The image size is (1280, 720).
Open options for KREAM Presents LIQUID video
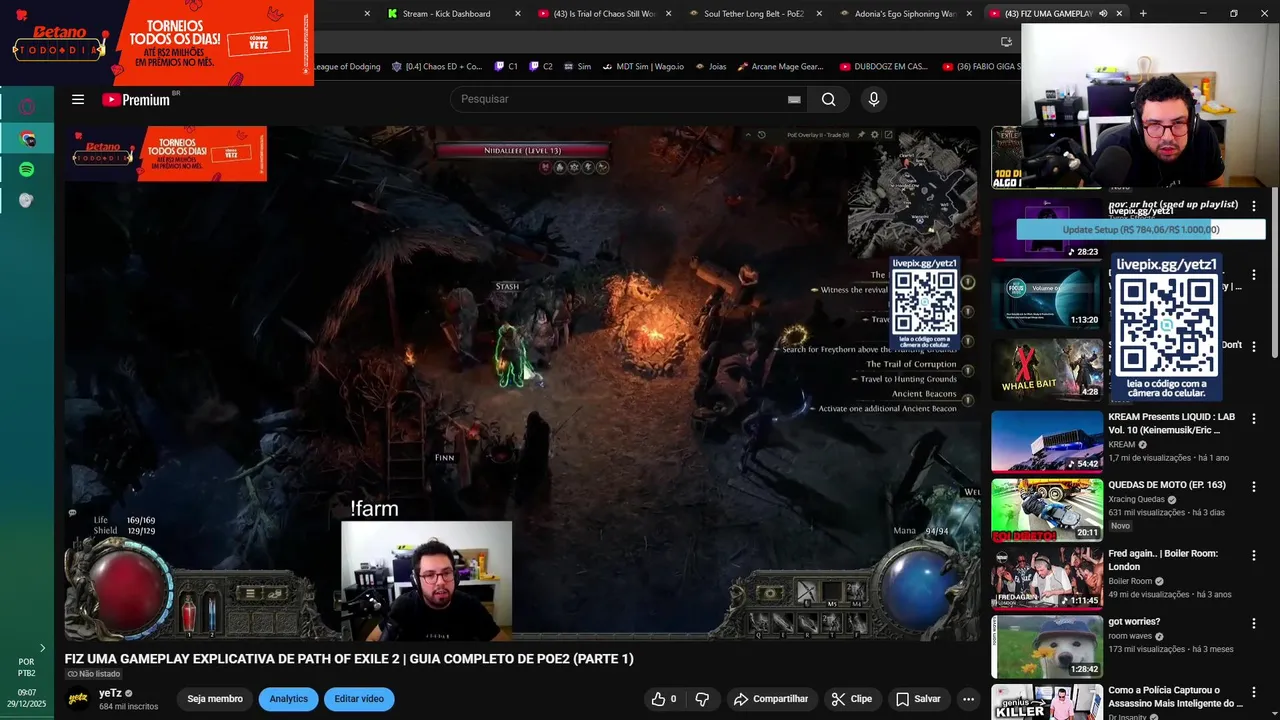pos(1254,419)
